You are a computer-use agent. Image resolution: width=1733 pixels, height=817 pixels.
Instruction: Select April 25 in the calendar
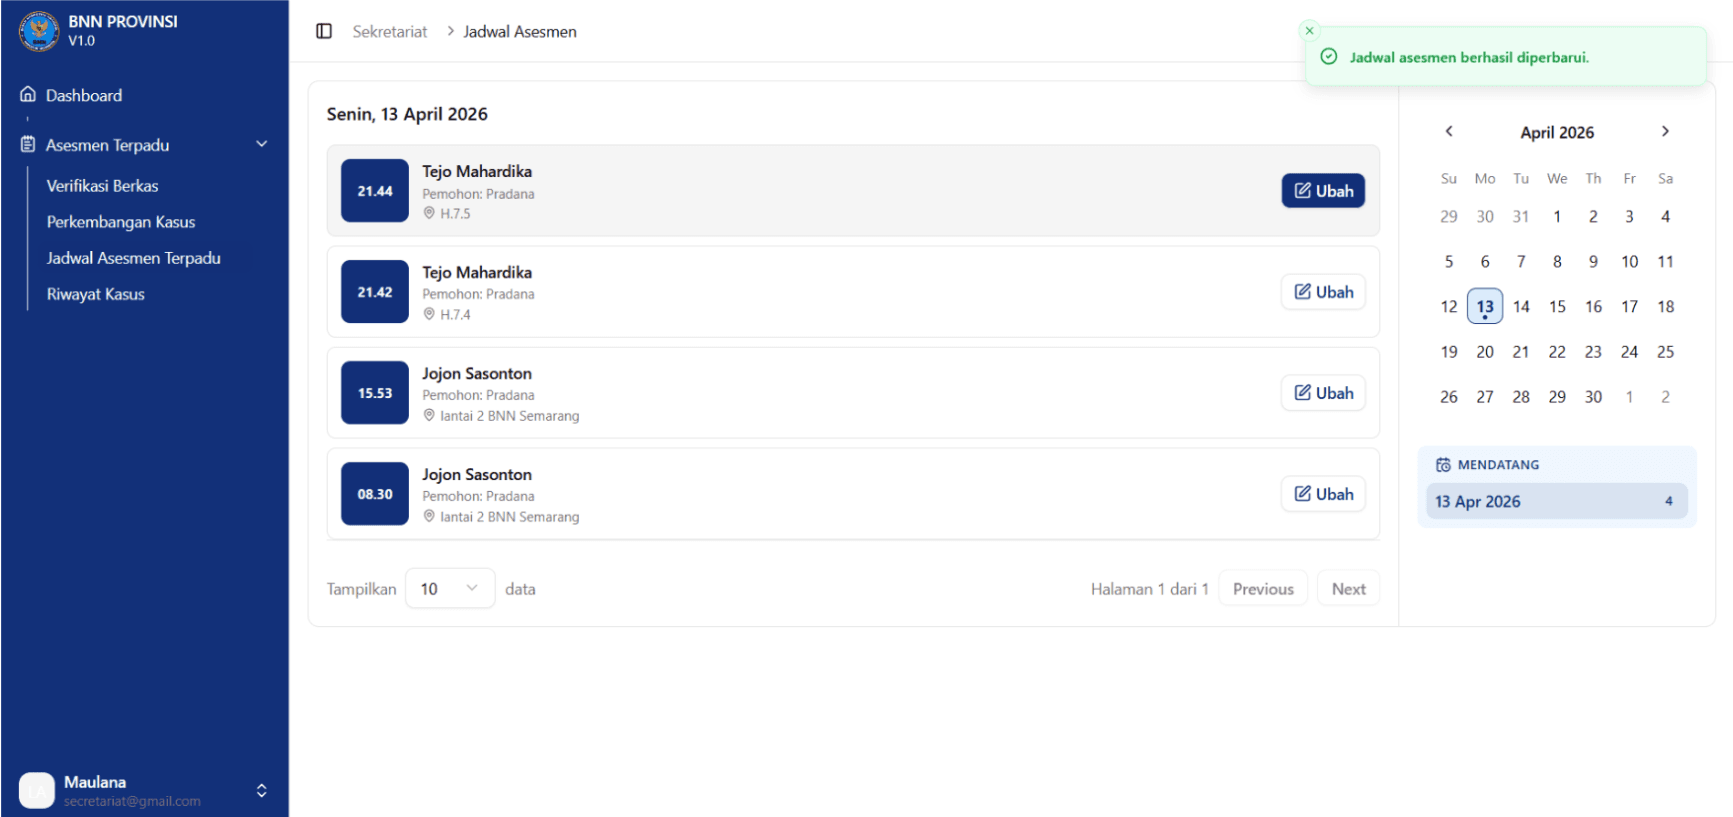[x=1665, y=351]
